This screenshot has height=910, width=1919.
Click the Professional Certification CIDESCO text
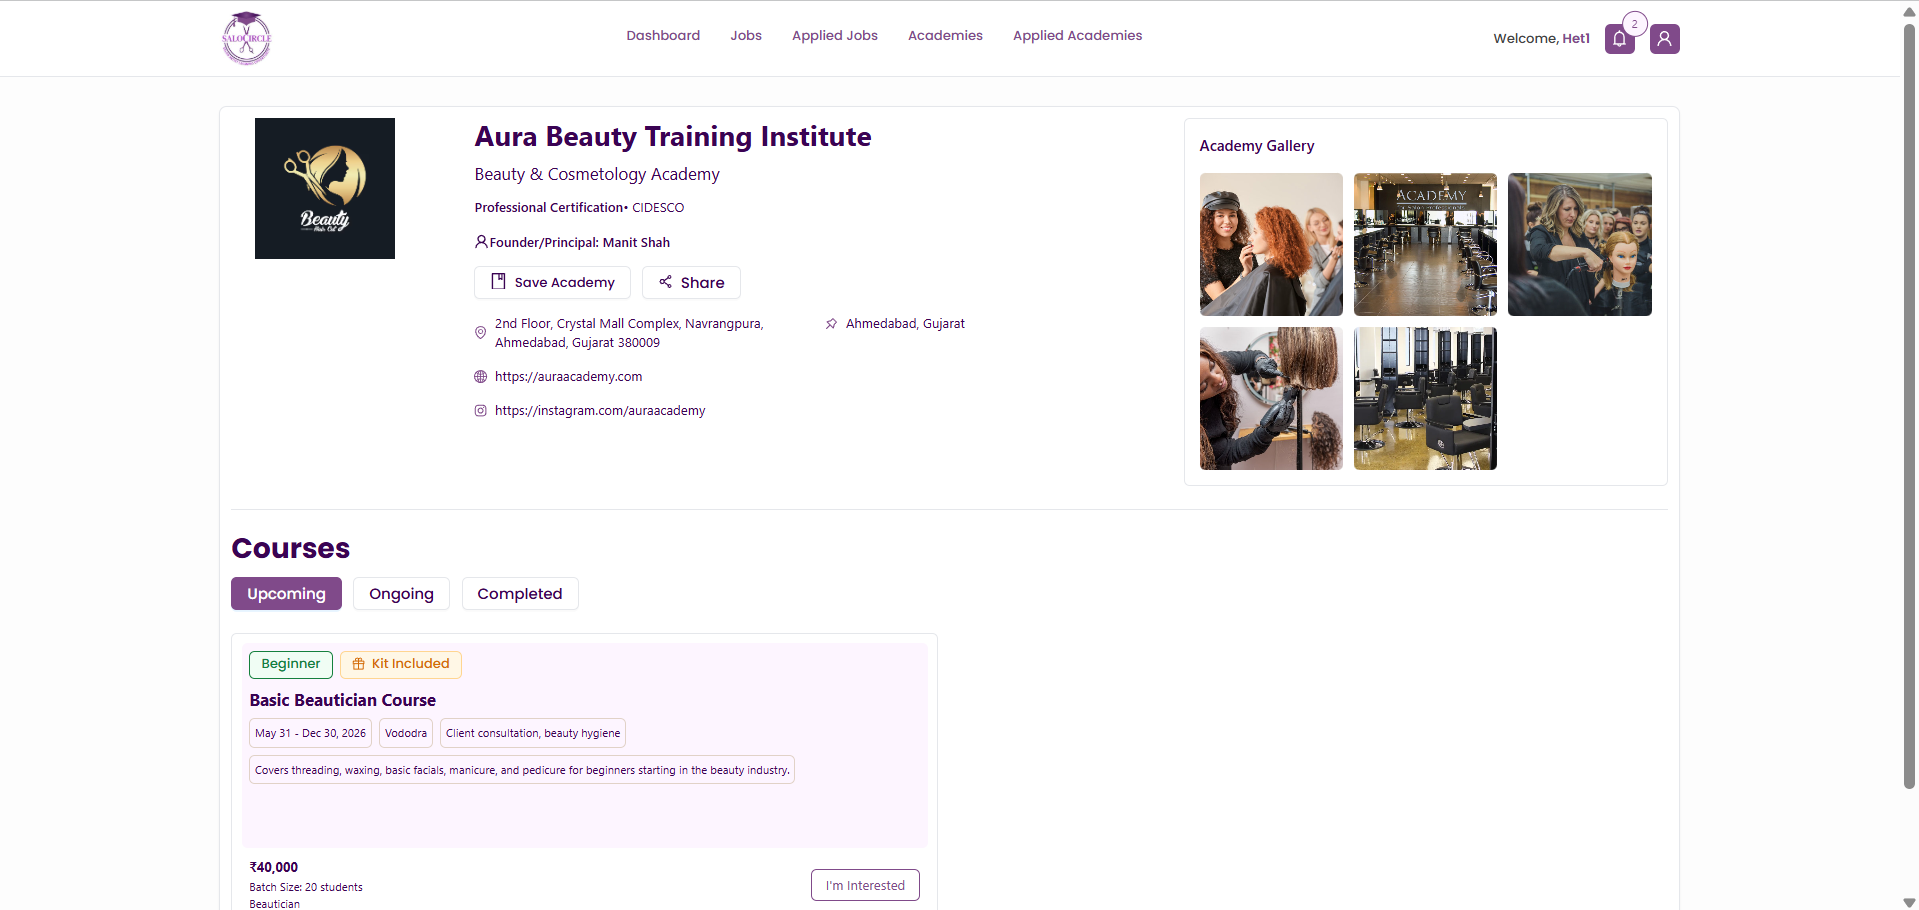579,208
